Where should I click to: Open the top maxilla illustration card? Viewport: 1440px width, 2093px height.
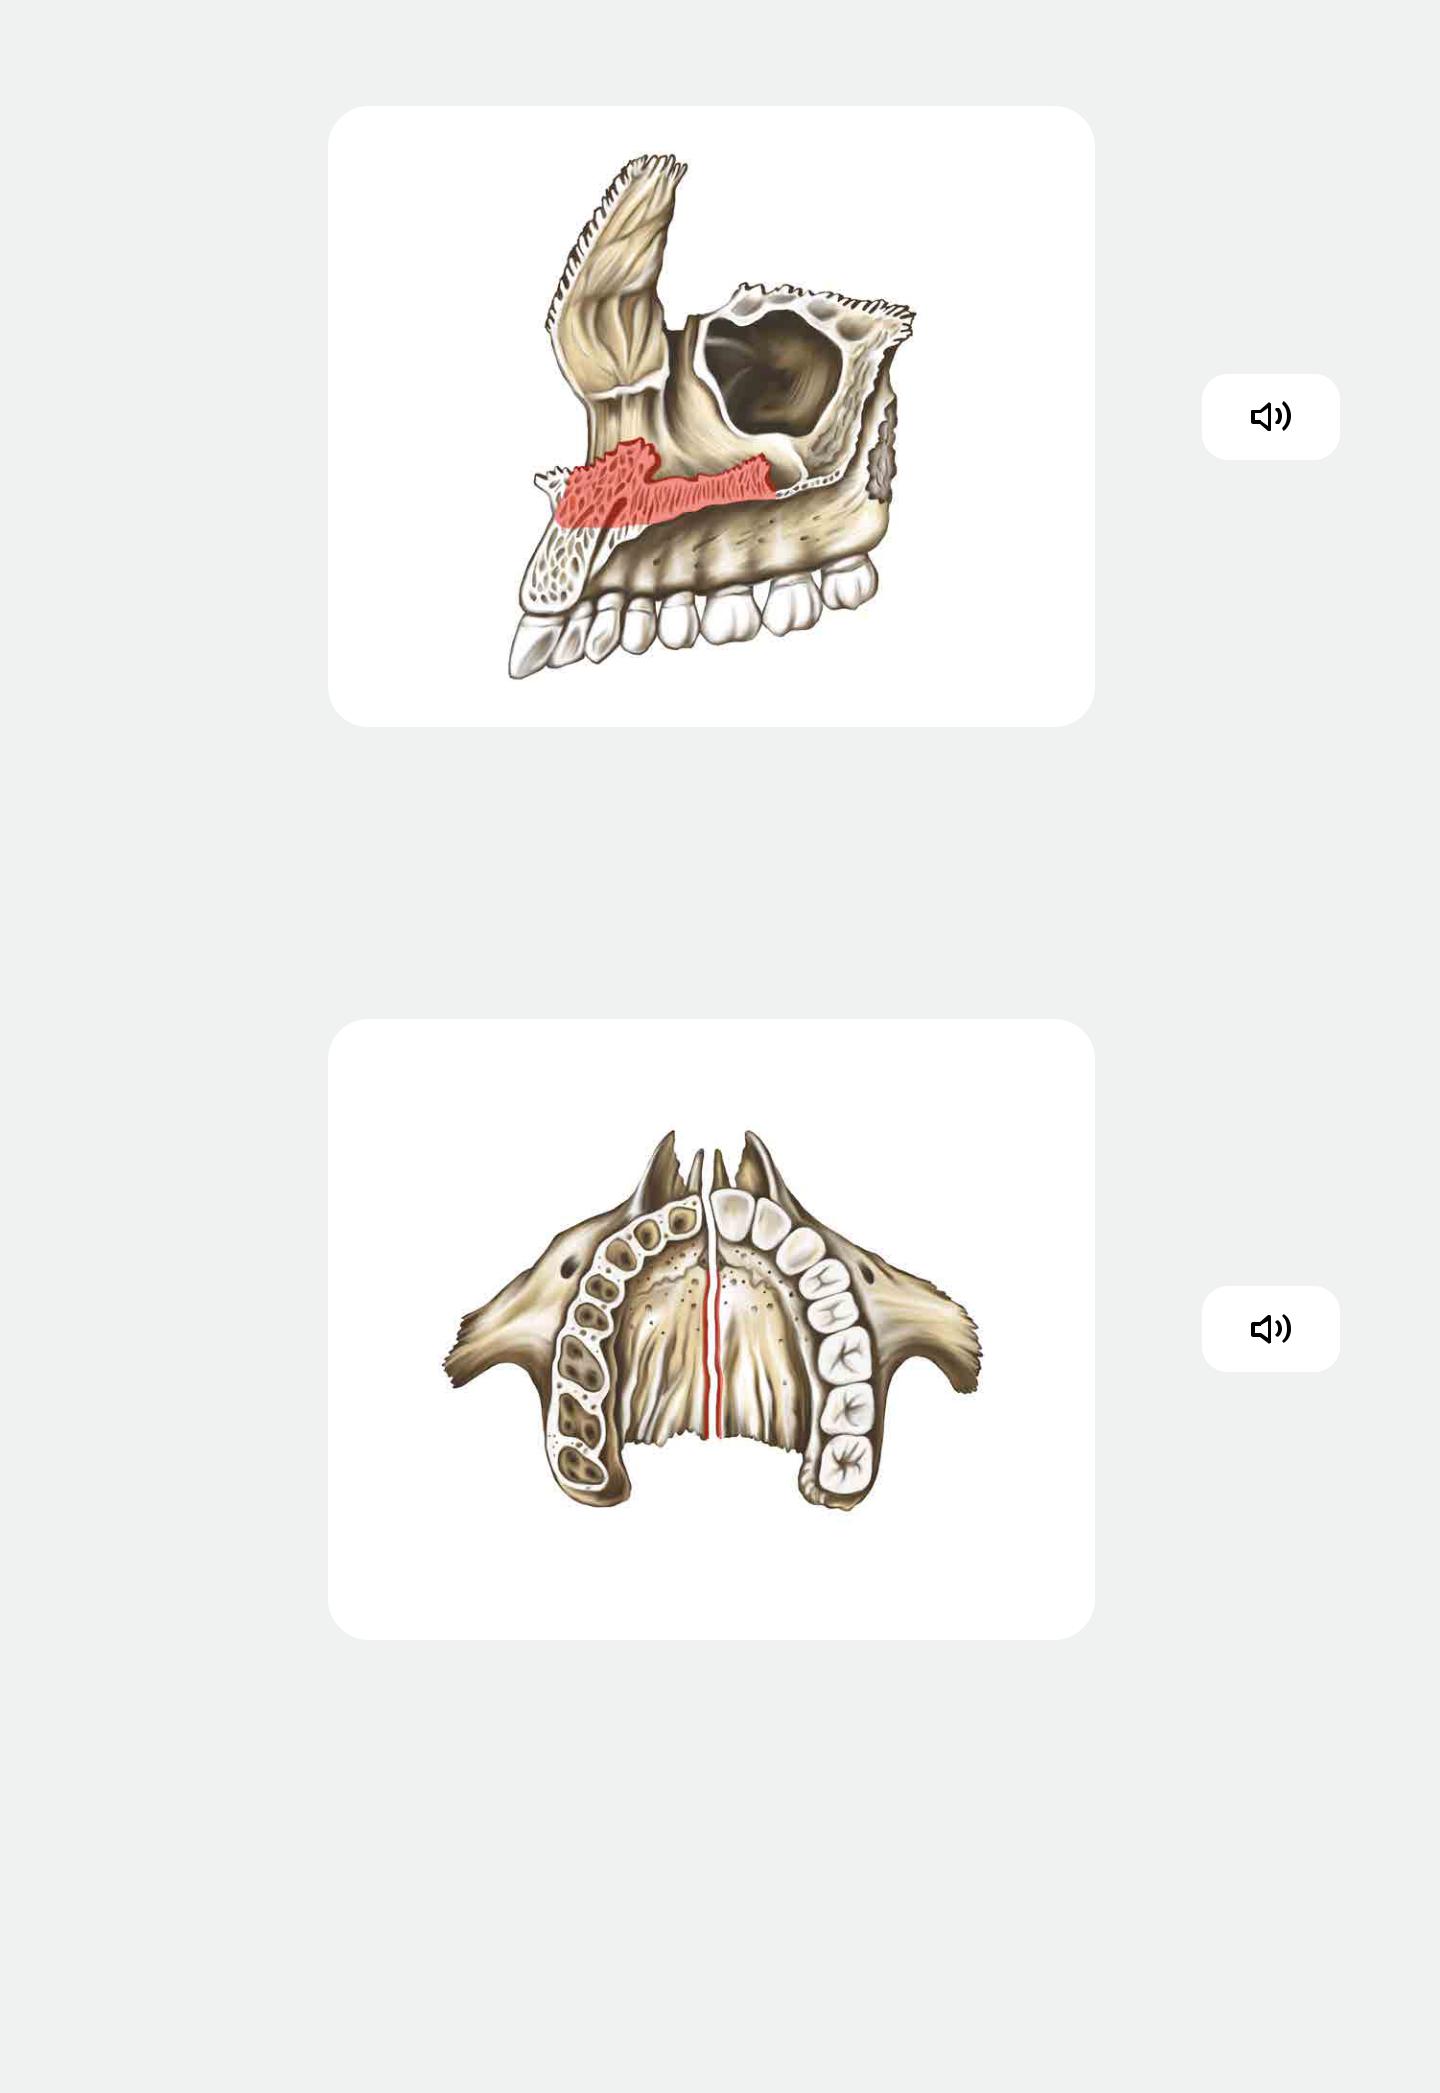[x=711, y=416]
